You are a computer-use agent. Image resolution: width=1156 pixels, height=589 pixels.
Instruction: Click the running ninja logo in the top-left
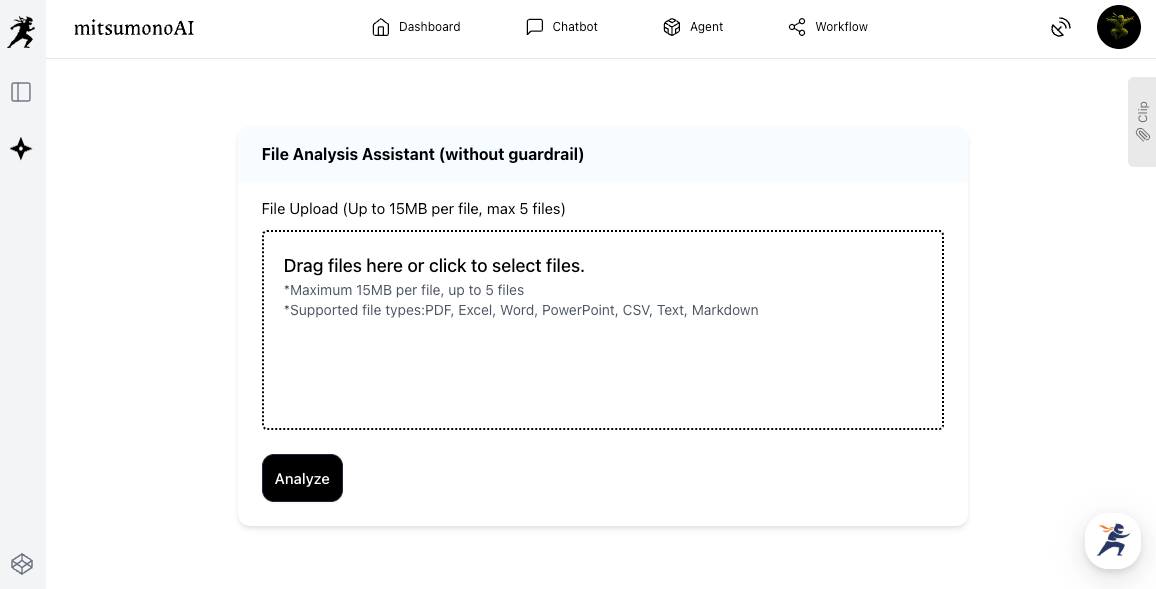[21, 30]
